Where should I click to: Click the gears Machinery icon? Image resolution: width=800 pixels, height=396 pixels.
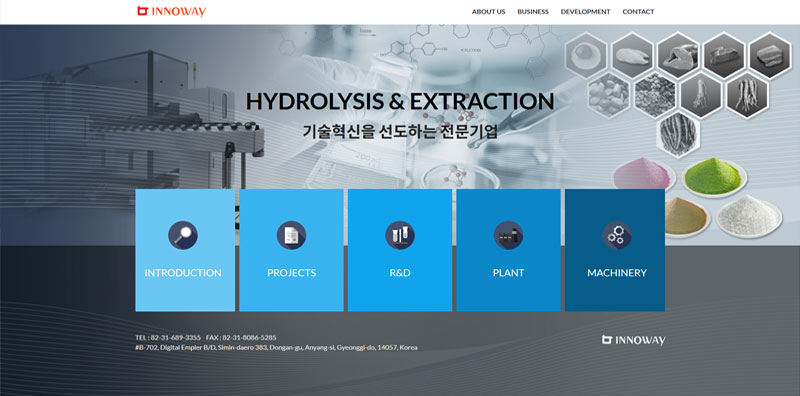click(x=617, y=235)
